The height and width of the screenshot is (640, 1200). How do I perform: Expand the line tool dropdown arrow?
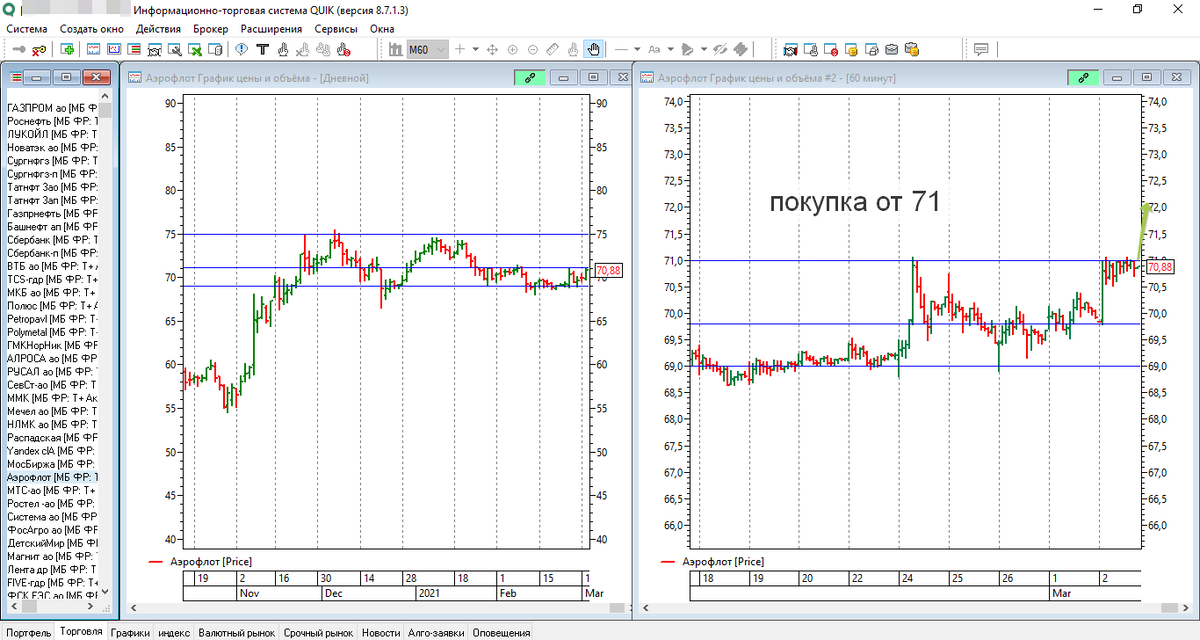tap(637, 49)
